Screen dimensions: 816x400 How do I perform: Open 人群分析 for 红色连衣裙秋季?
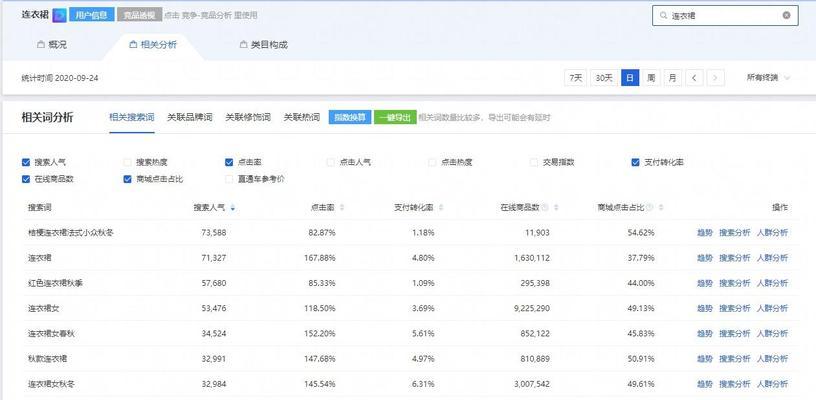(772, 283)
